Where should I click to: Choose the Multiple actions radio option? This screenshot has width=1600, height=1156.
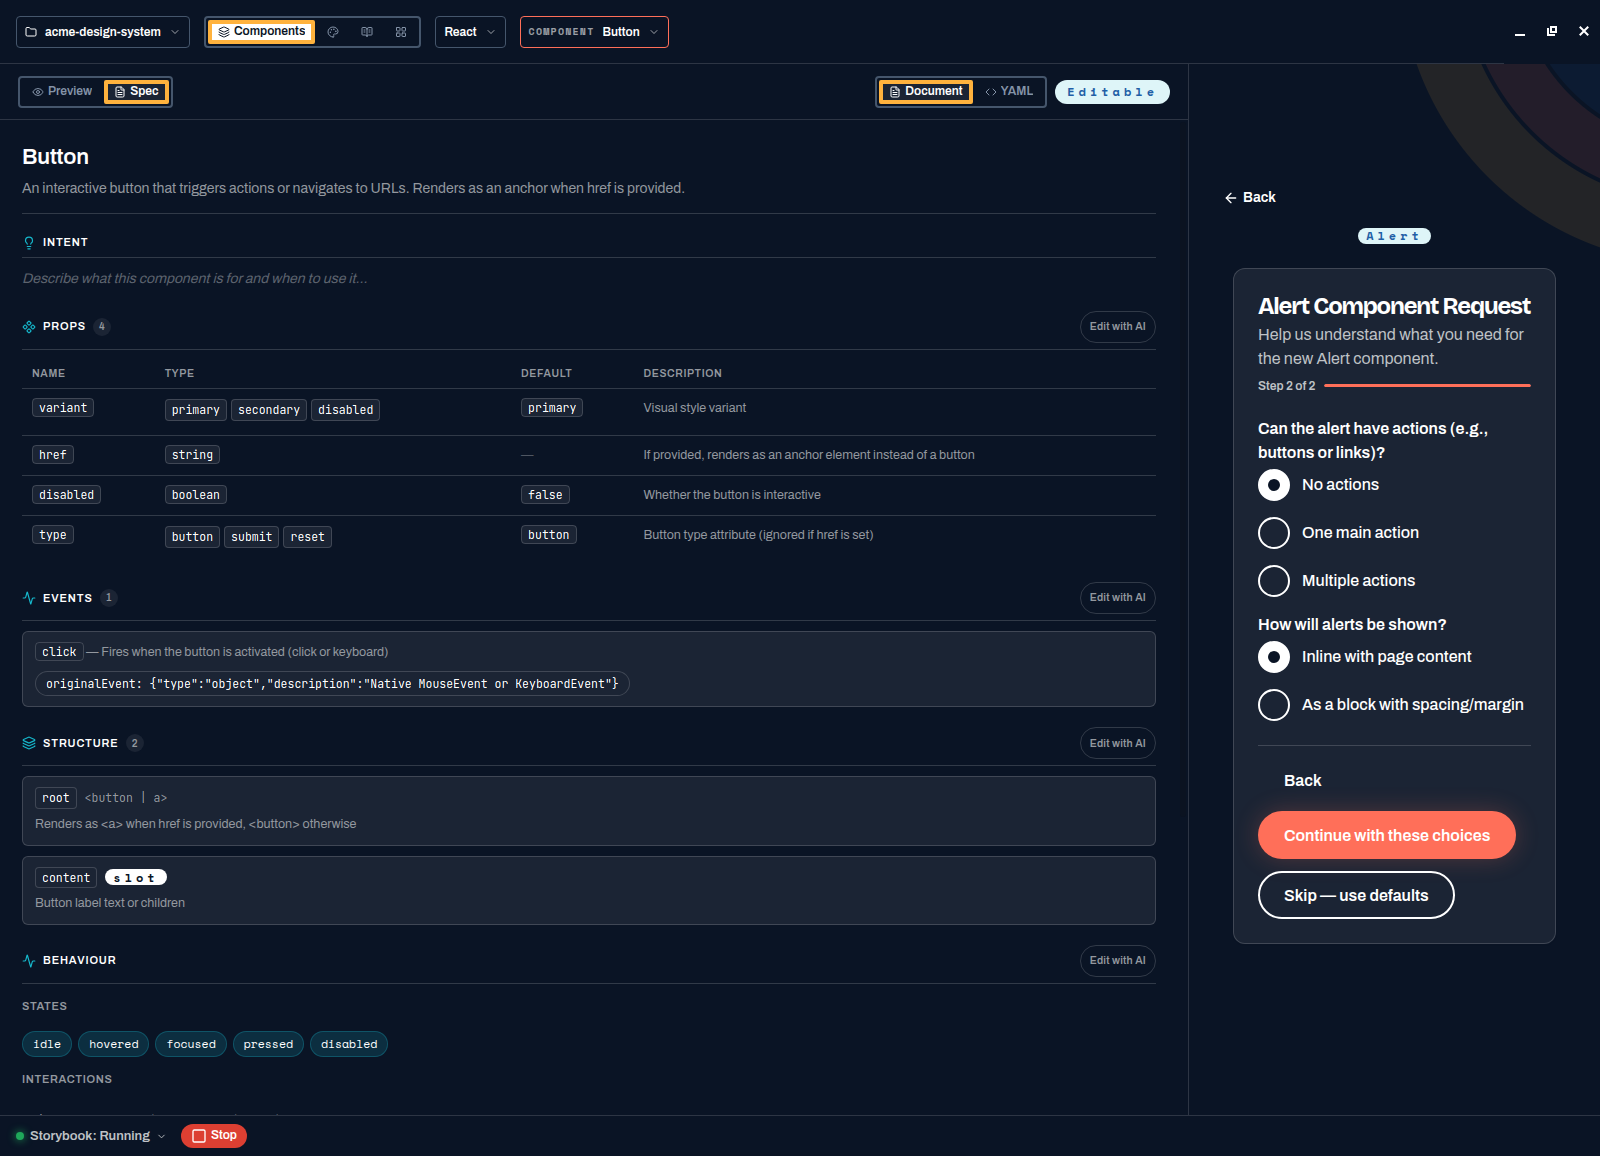point(1274,581)
